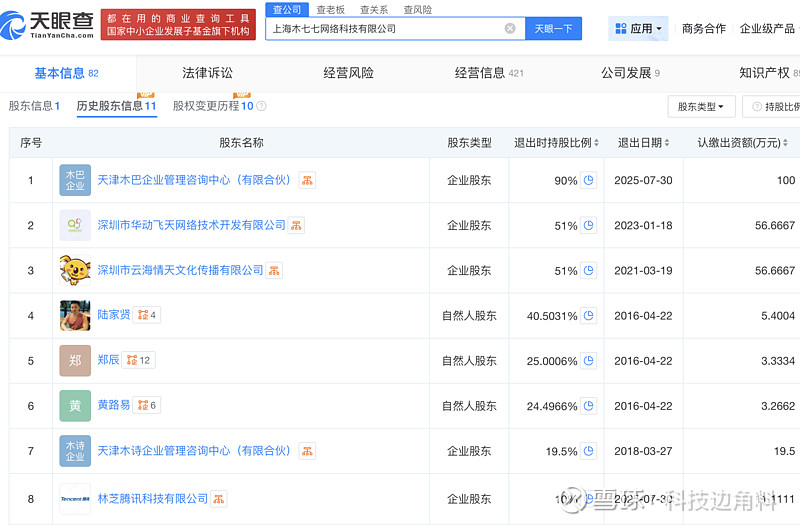Open 林芝腾讯科技有限公司 company link

coord(153,499)
